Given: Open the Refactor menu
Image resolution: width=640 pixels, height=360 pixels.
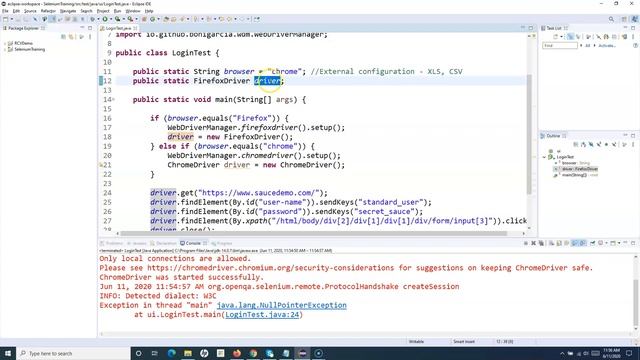Looking at the screenshot, I should click(x=48, y=11).
